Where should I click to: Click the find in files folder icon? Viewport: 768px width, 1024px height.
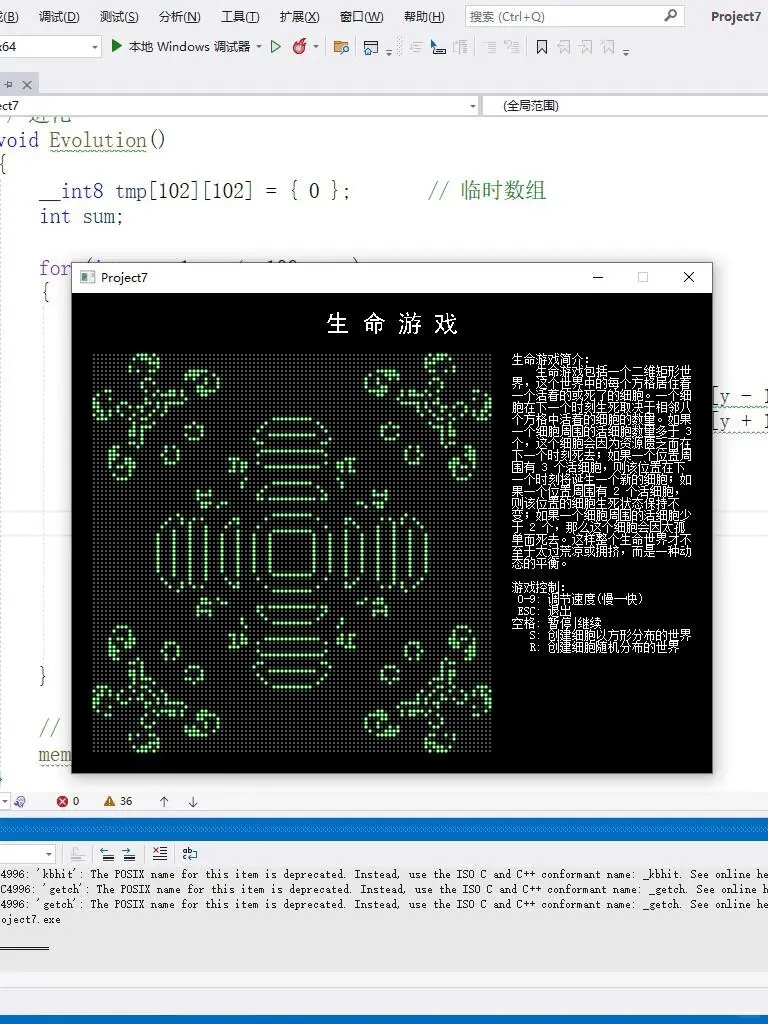pos(341,47)
